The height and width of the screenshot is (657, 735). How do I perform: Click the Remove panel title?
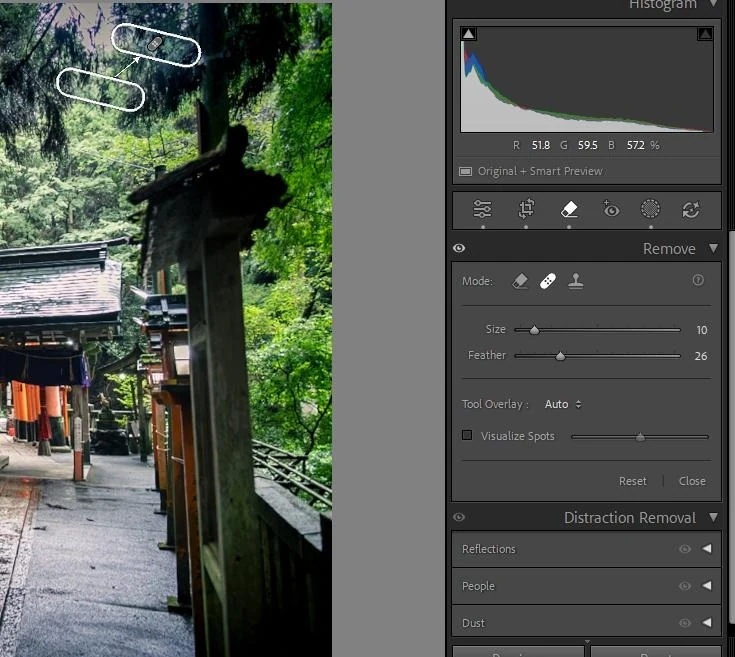[x=669, y=248]
